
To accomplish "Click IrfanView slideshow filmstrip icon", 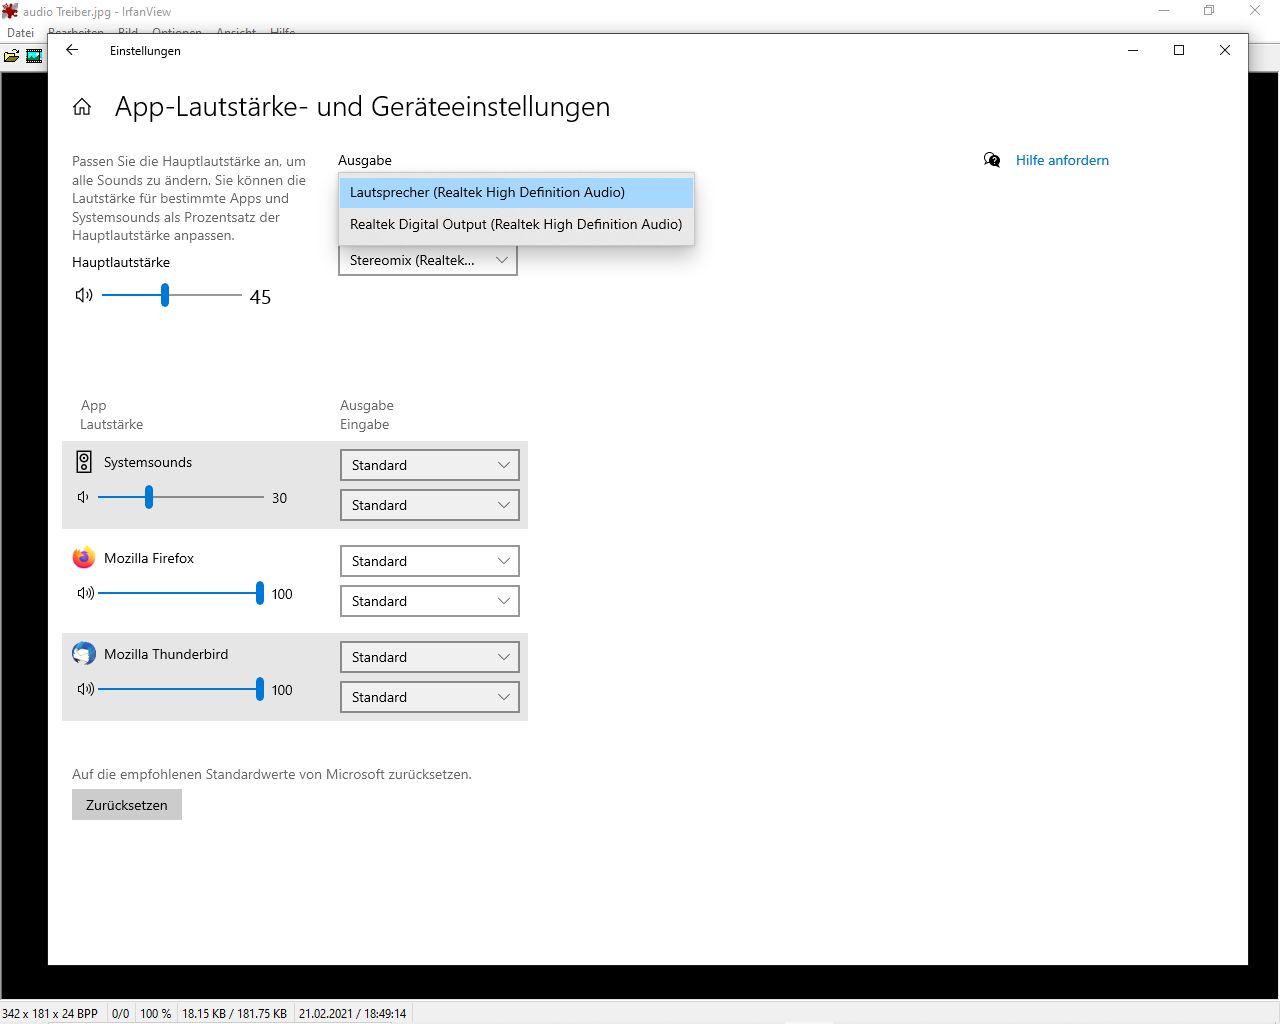I will 34,56.
